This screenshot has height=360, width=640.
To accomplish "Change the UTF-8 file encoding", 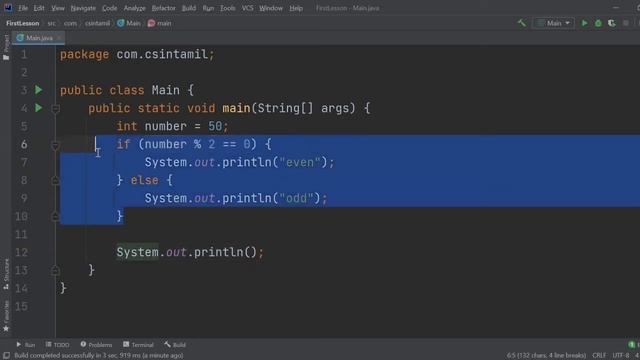I will point(621,356).
